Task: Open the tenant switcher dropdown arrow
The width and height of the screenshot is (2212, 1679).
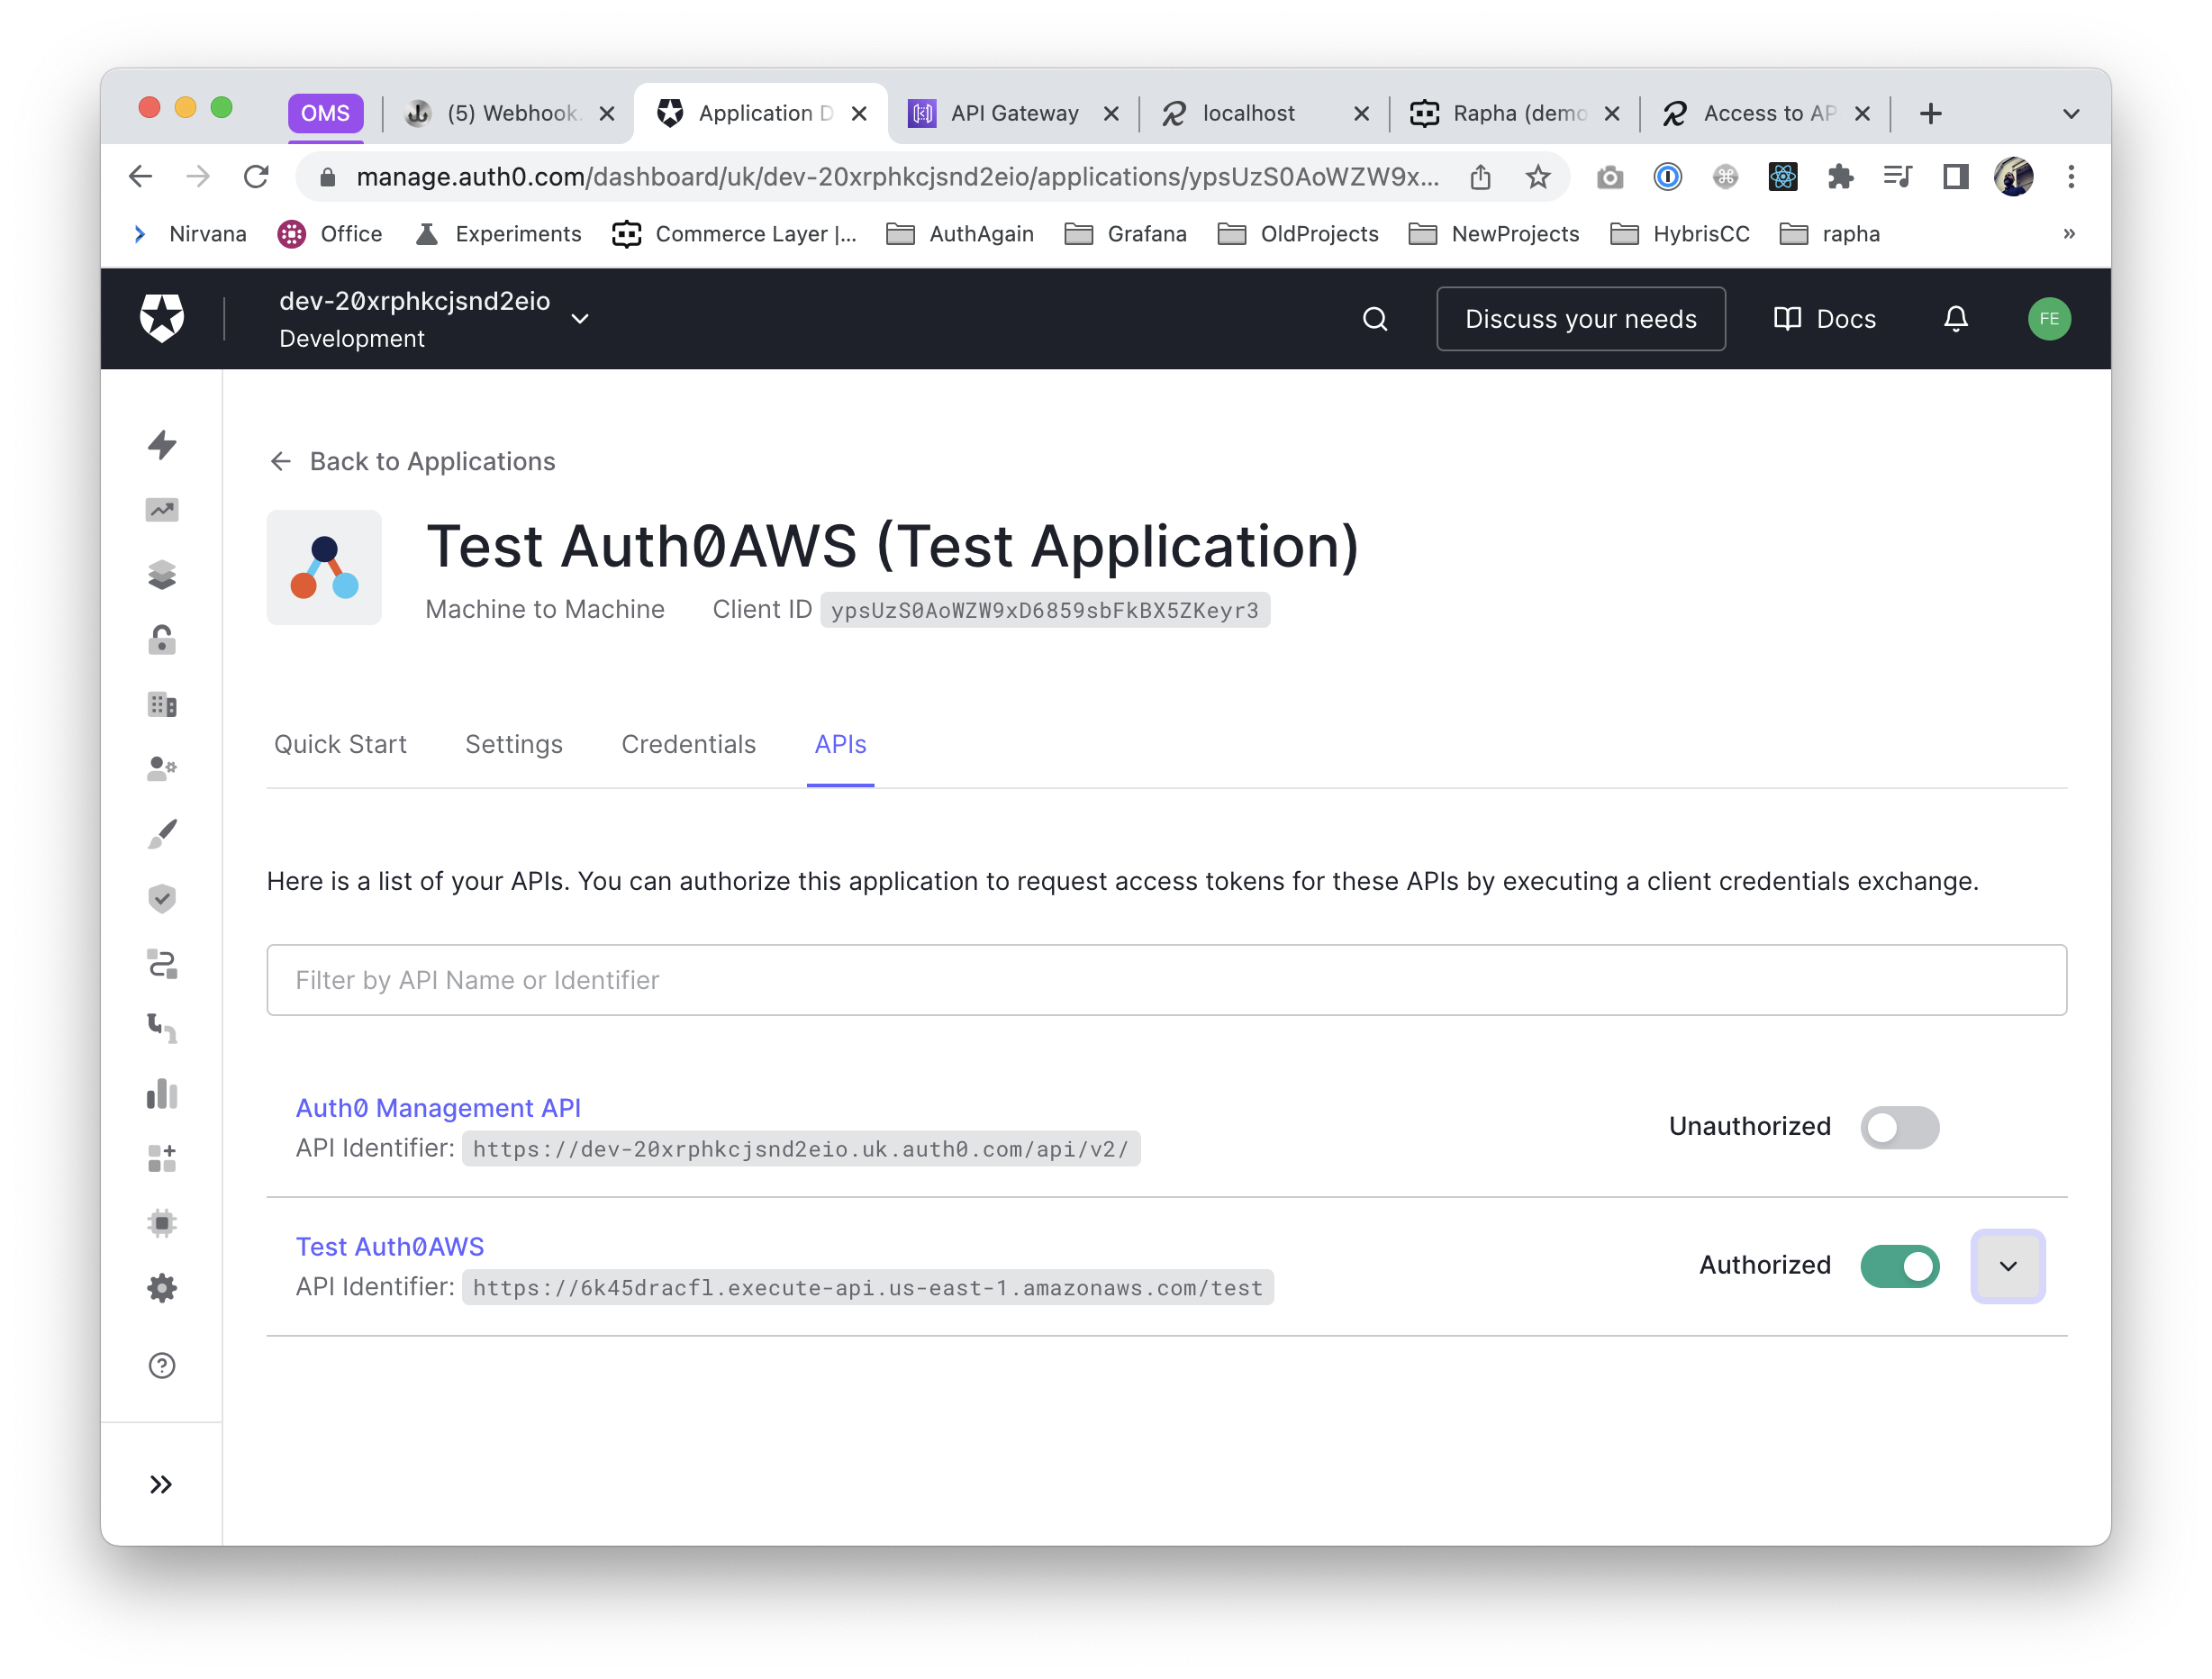Action: pos(580,319)
